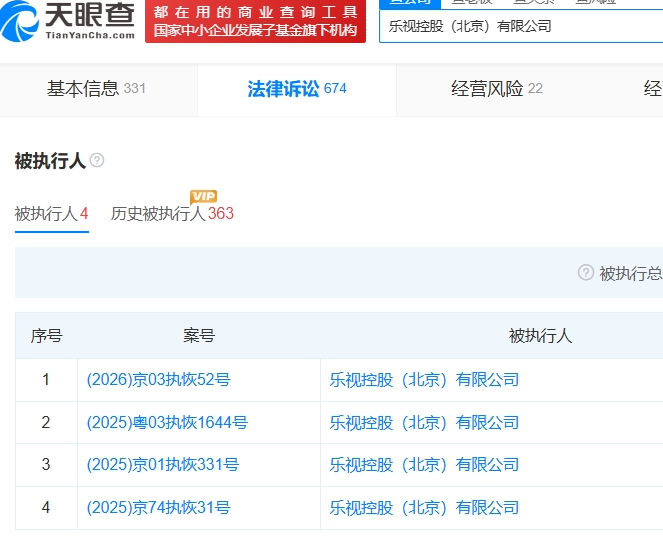Image resolution: width=663 pixels, height=541 pixels.
Task: Click the 被执行人 column header
Action: coord(540,336)
